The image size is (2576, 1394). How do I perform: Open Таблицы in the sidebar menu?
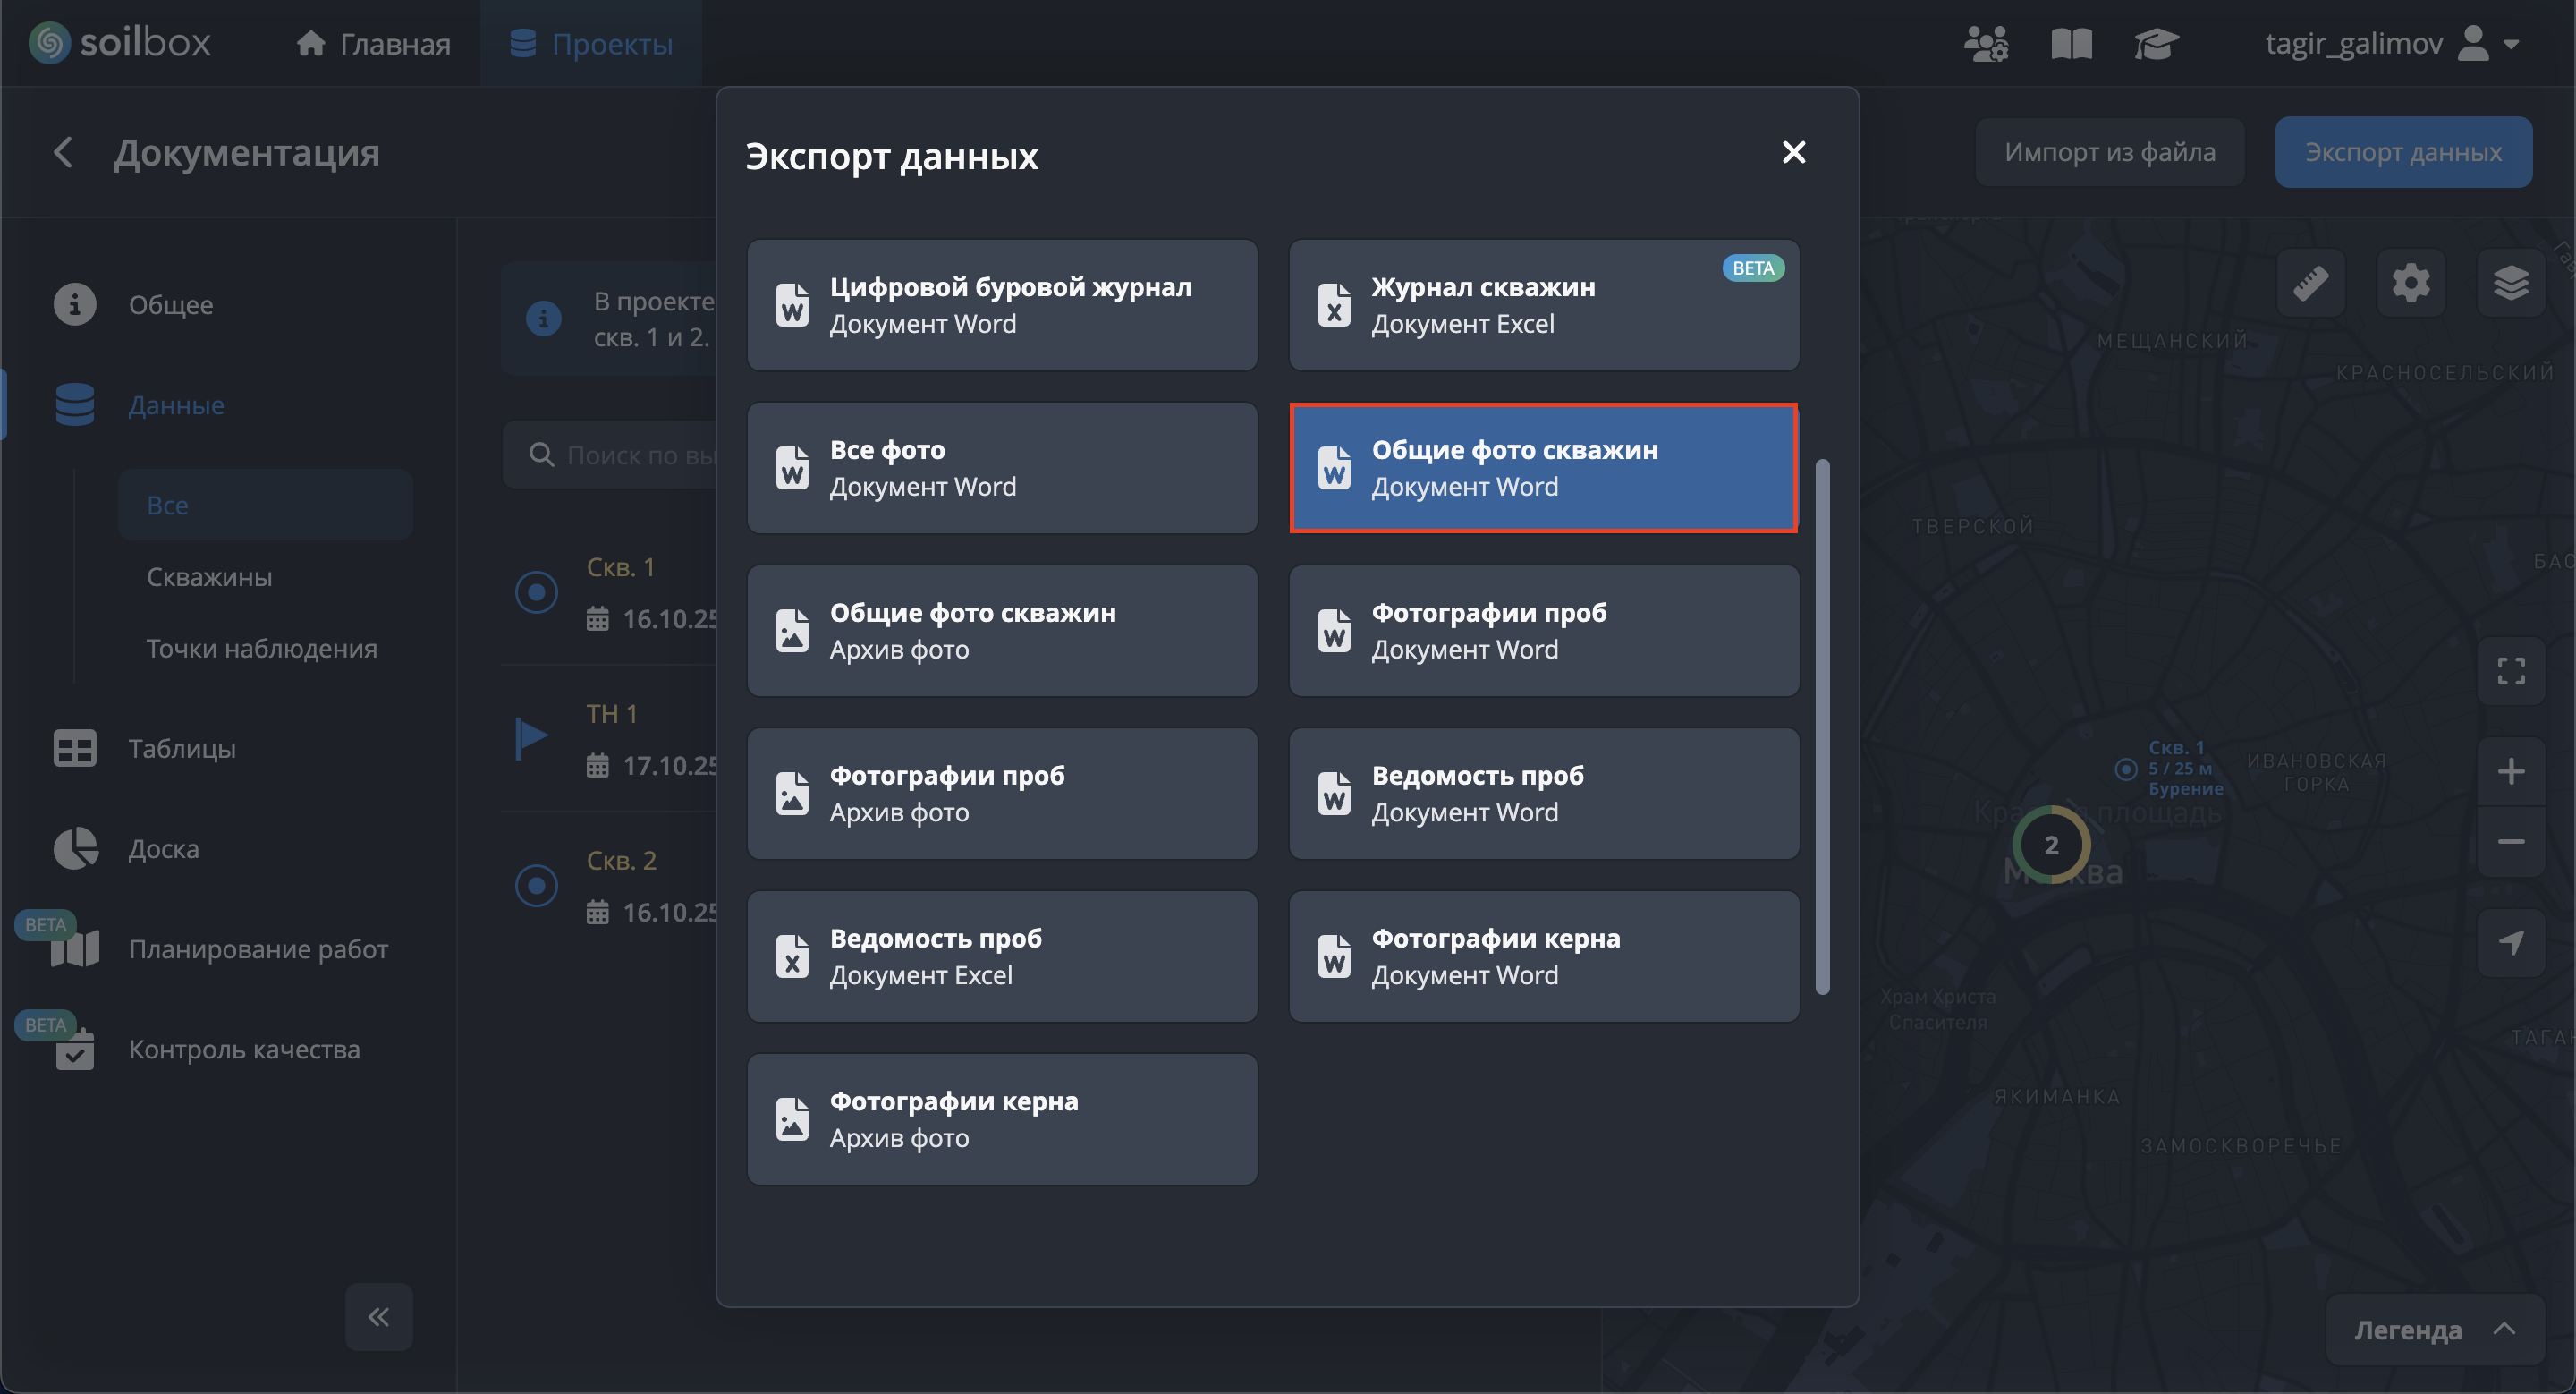tap(181, 748)
